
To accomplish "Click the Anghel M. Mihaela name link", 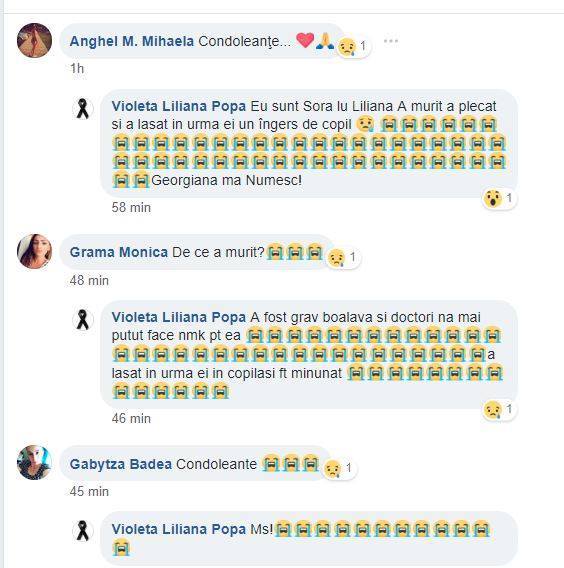I will click(132, 41).
